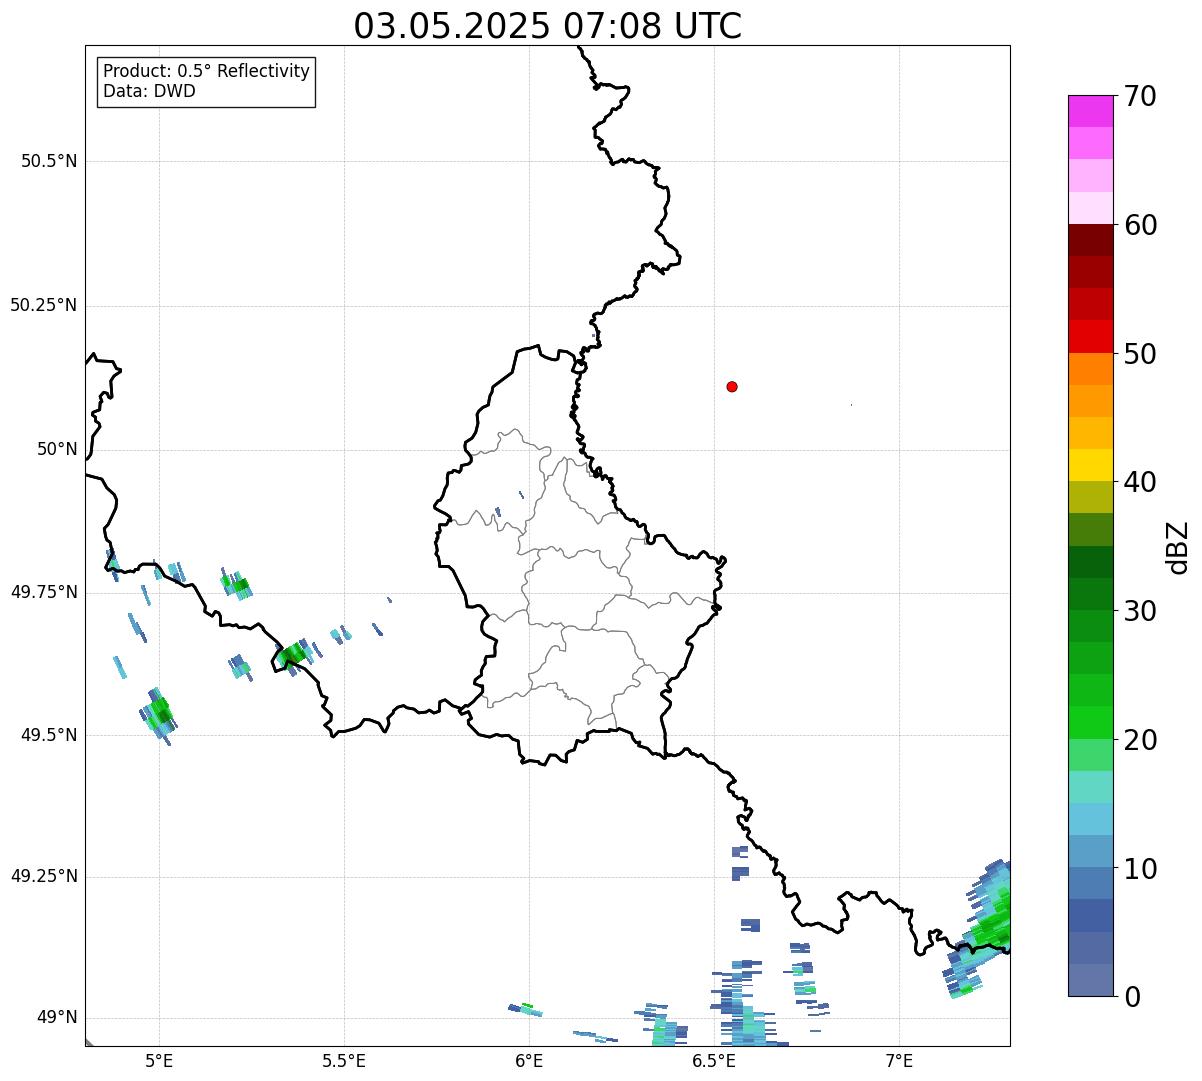Click the bright green swatch above 20
This screenshot has width=1202, height=1081.
1090,723
